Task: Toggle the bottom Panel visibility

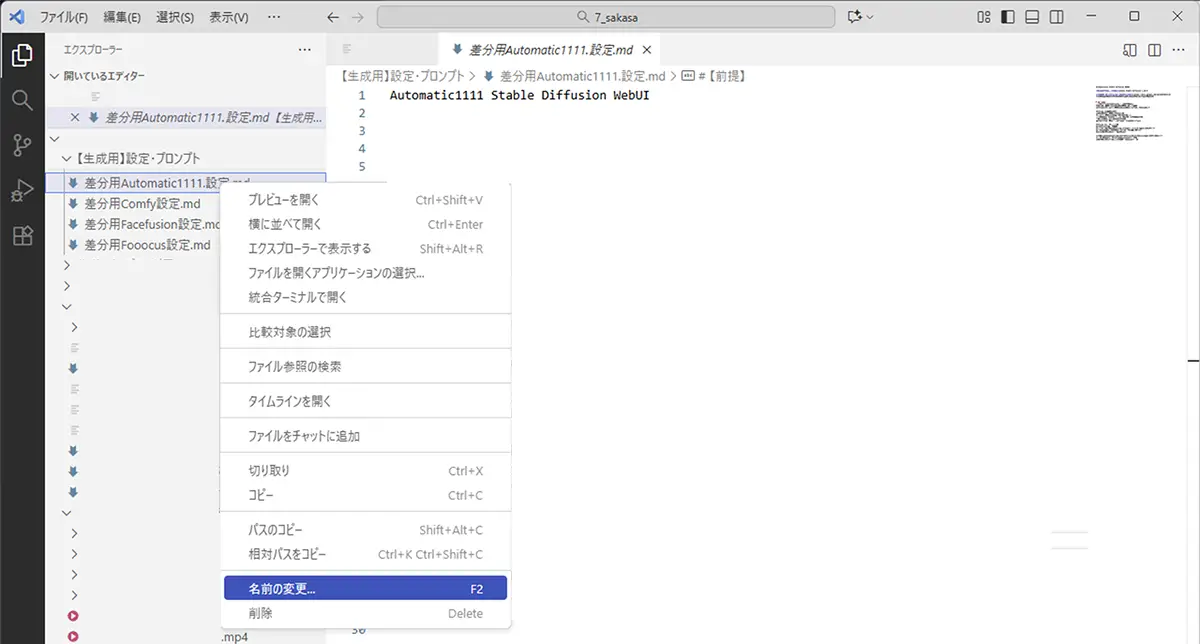Action: [x=1033, y=17]
